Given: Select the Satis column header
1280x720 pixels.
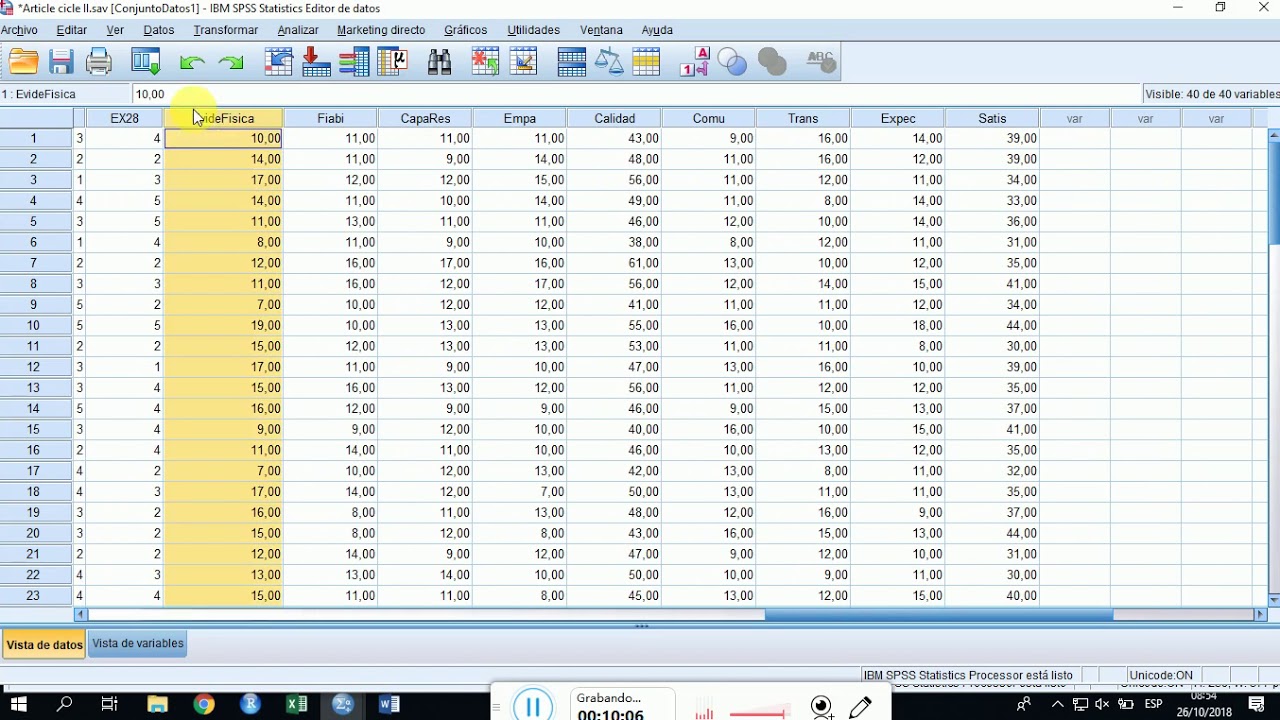Looking at the screenshot, I should (x=993, y=118).
